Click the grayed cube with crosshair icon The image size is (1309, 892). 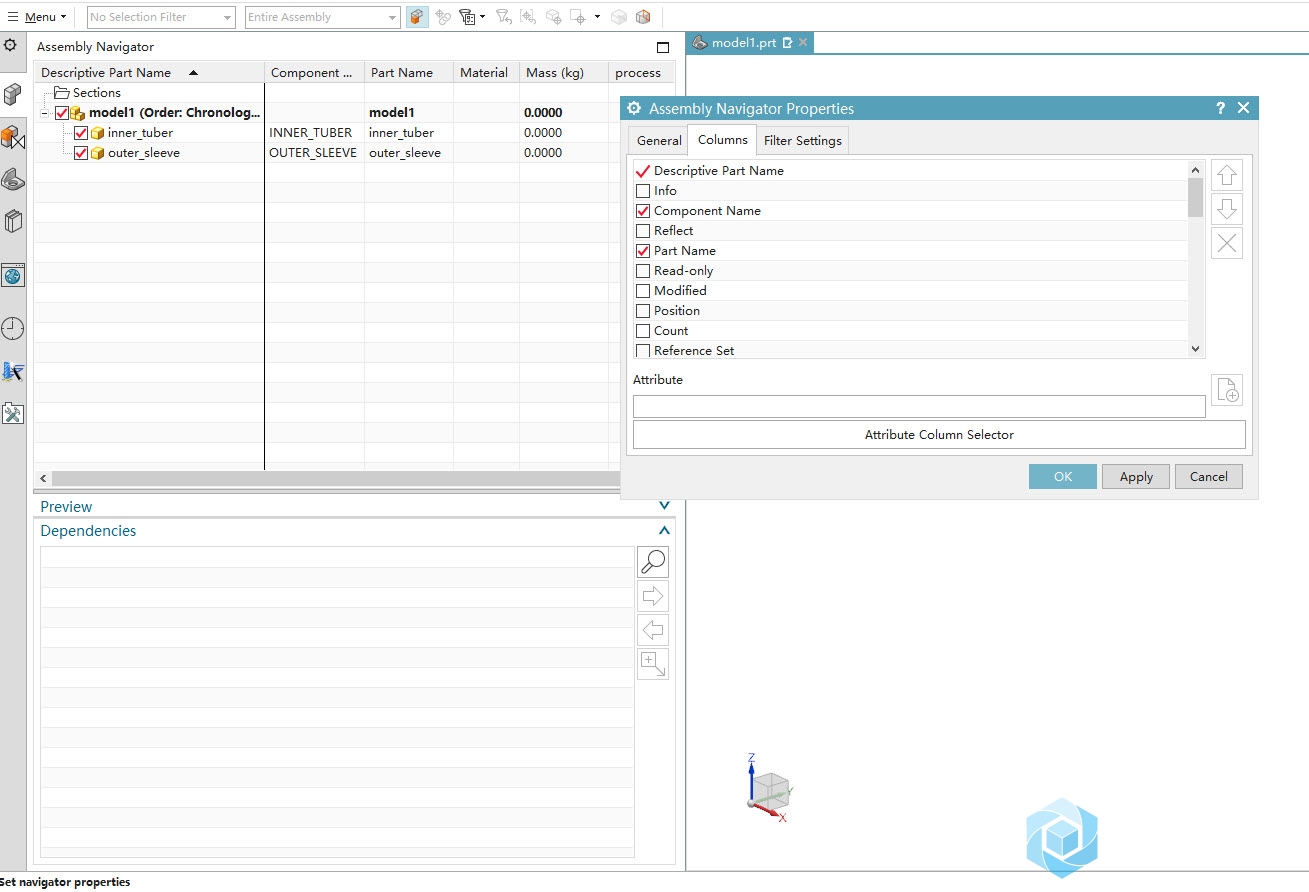[553, 17]
